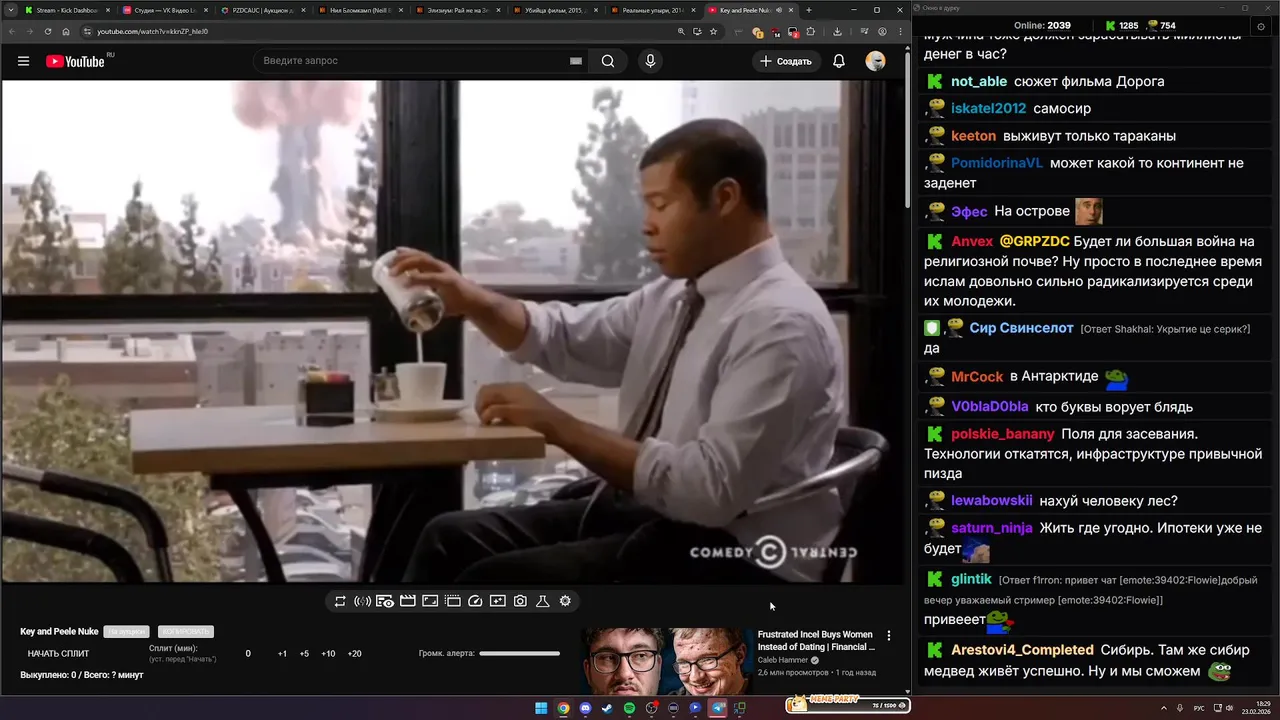Go to the YouTube home logo
This screenshot has width=1280, height=720.
click(x=75, y=61)
